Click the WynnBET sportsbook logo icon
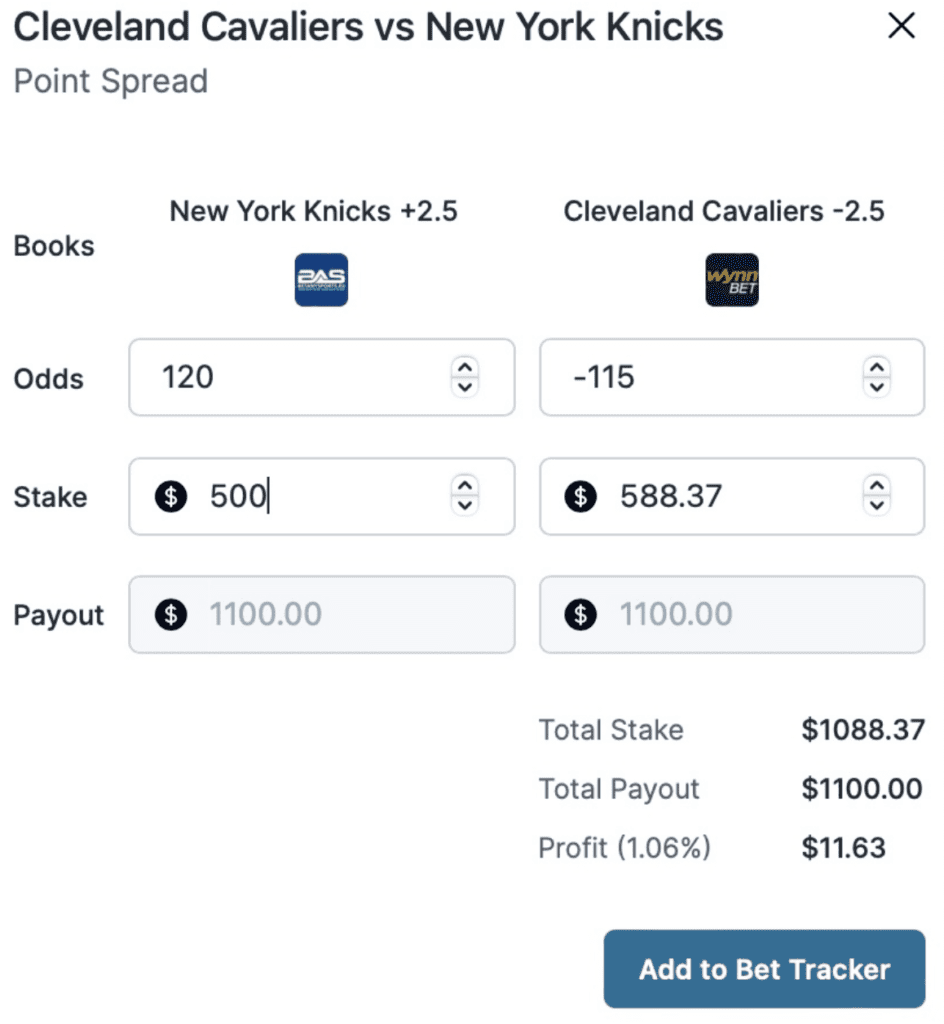 (x=732, y=280)
